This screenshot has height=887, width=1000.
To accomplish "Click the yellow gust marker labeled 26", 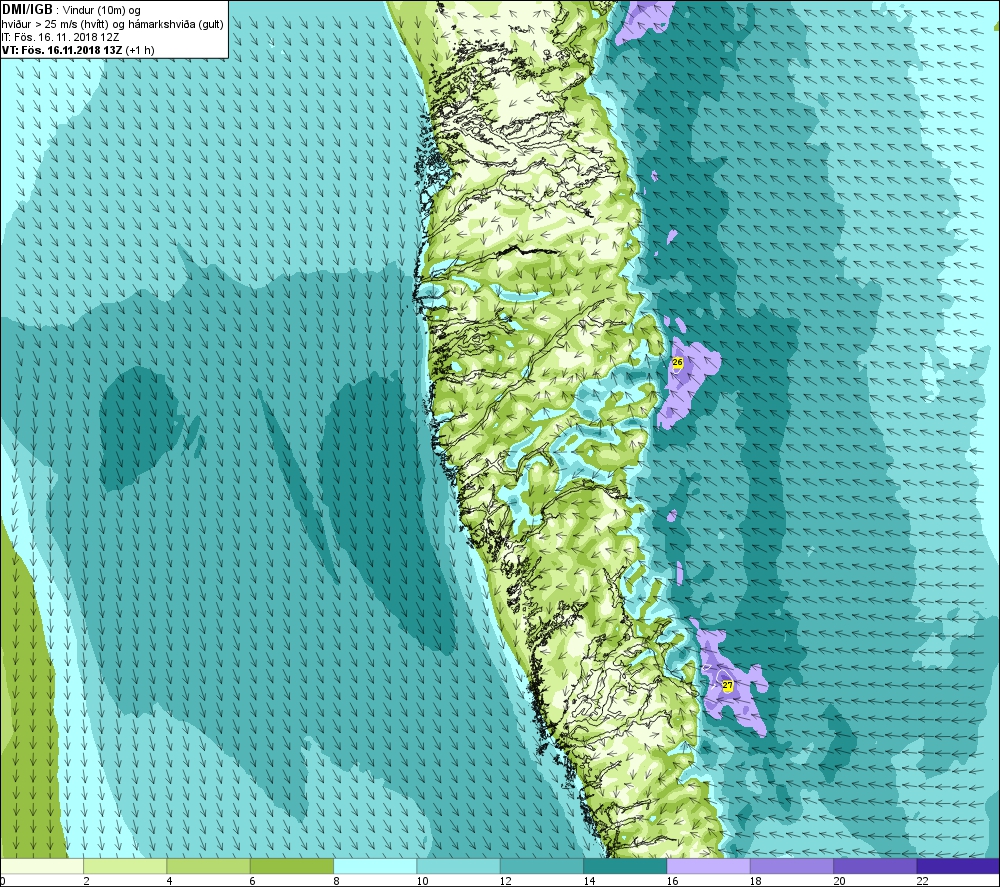I will (677, 362).
